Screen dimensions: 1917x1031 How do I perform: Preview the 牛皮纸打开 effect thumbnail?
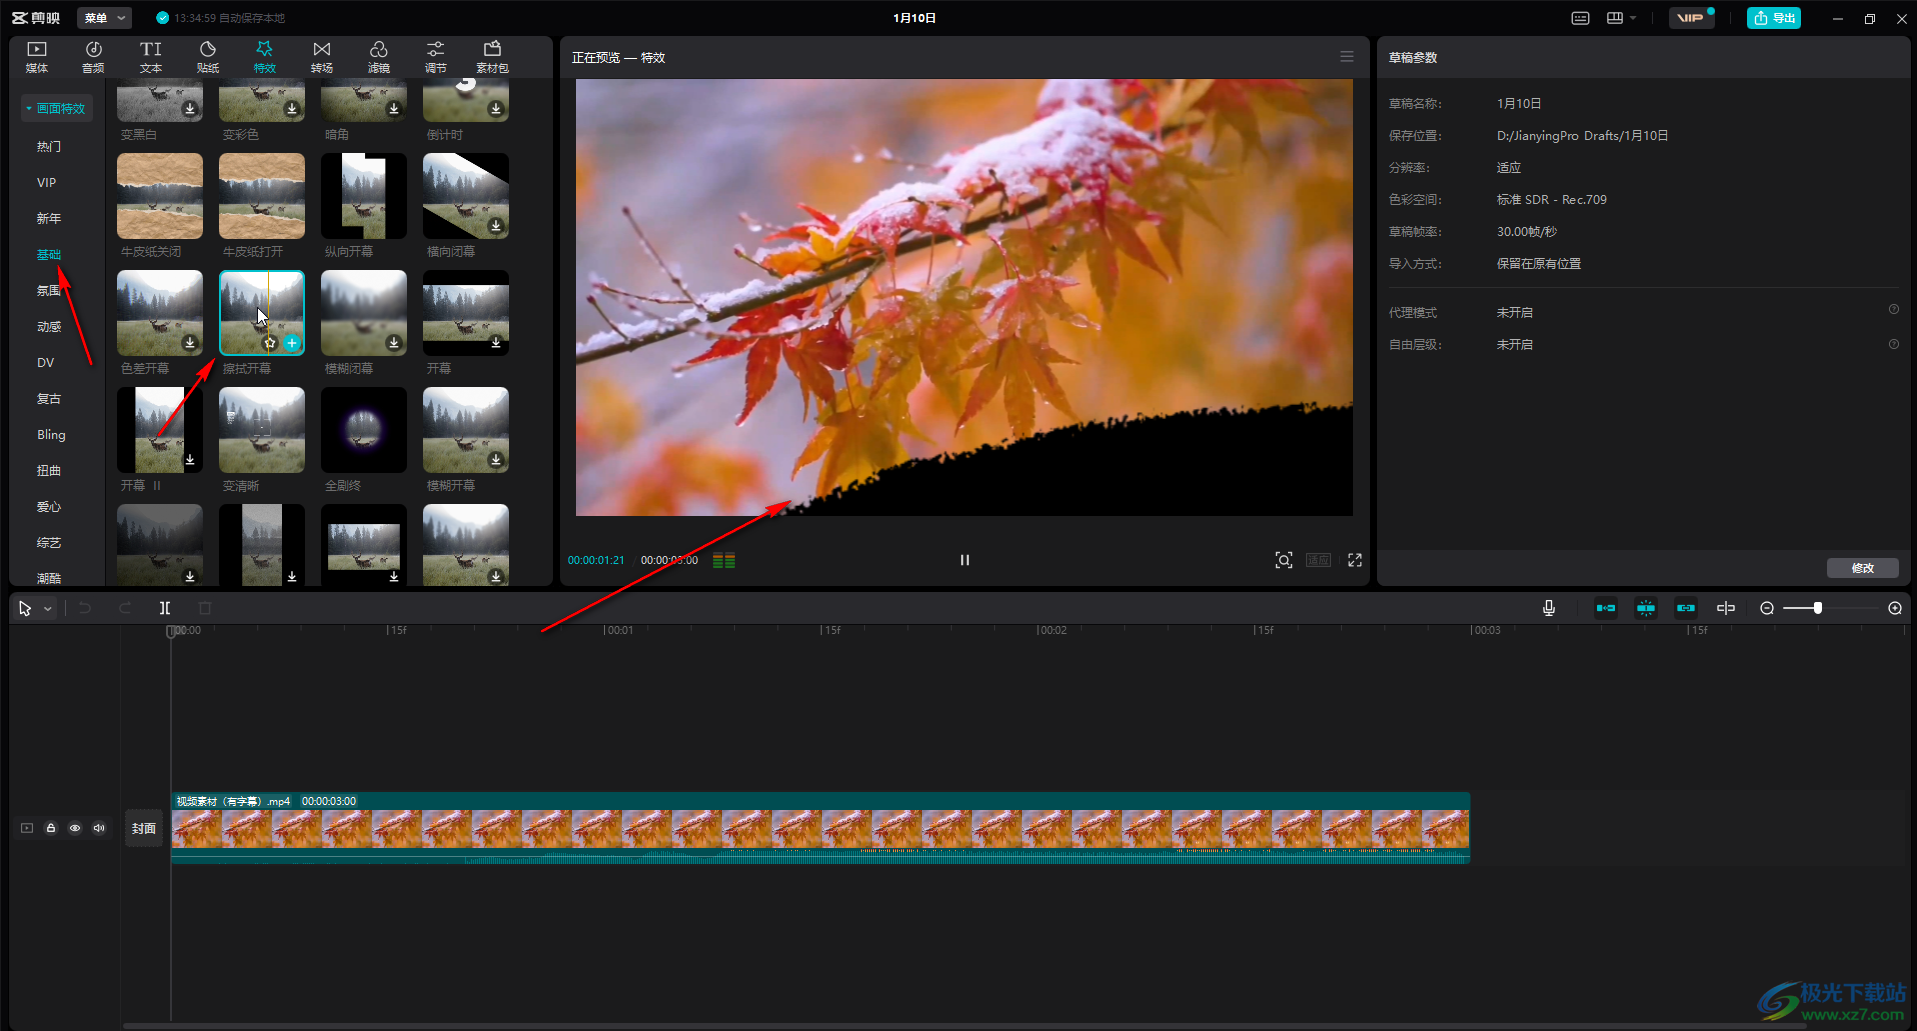(262, 196)
